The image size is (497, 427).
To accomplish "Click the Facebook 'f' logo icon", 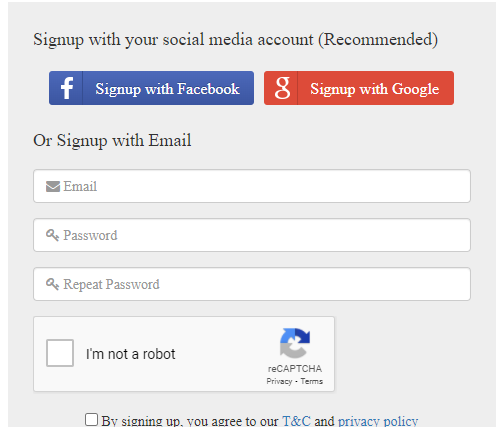I will (67, 88).
